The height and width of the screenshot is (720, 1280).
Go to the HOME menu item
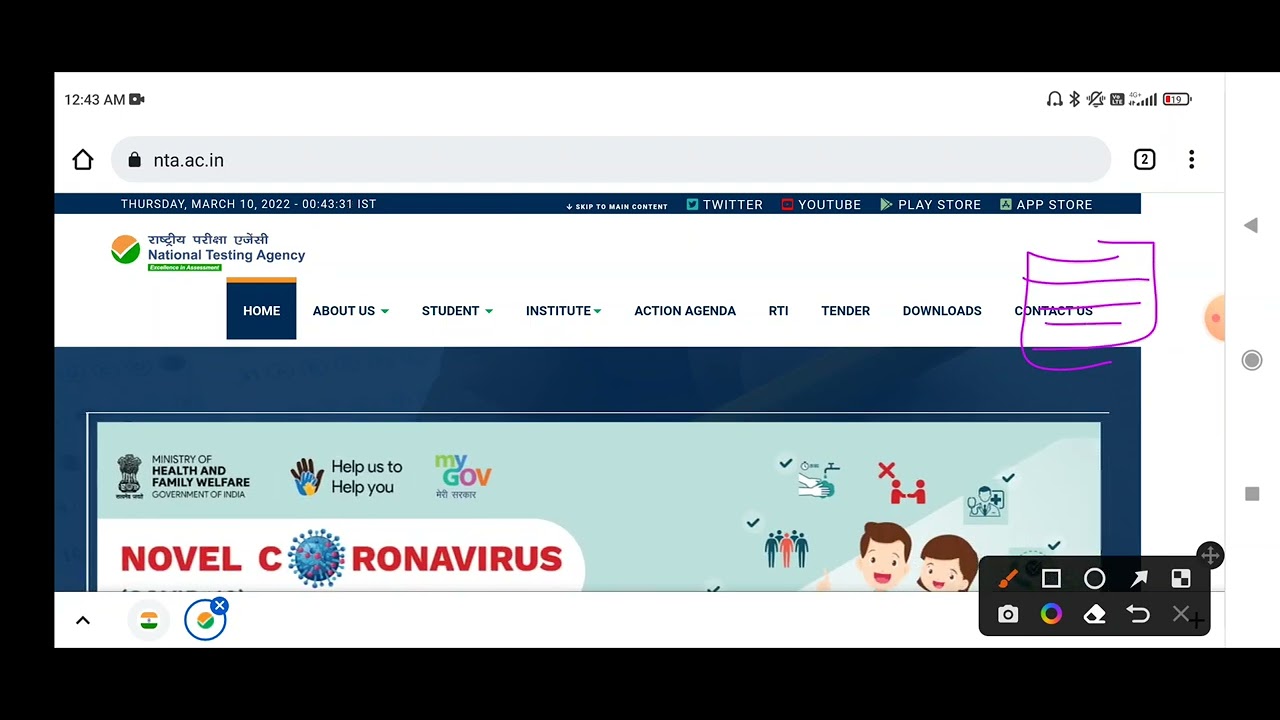click(261, 311)
